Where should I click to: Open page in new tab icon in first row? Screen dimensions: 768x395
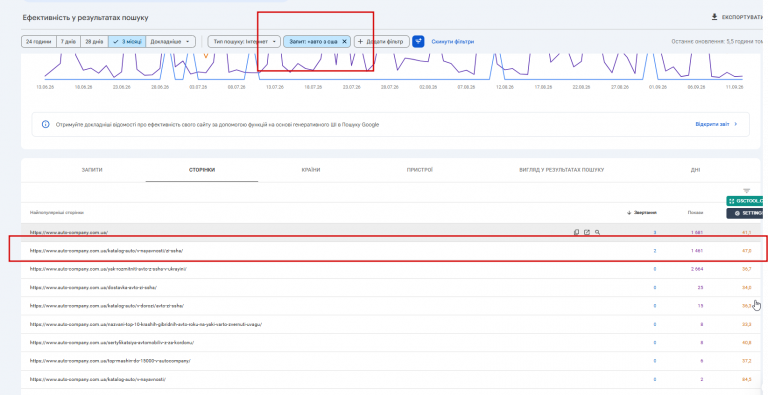[587, 232]
